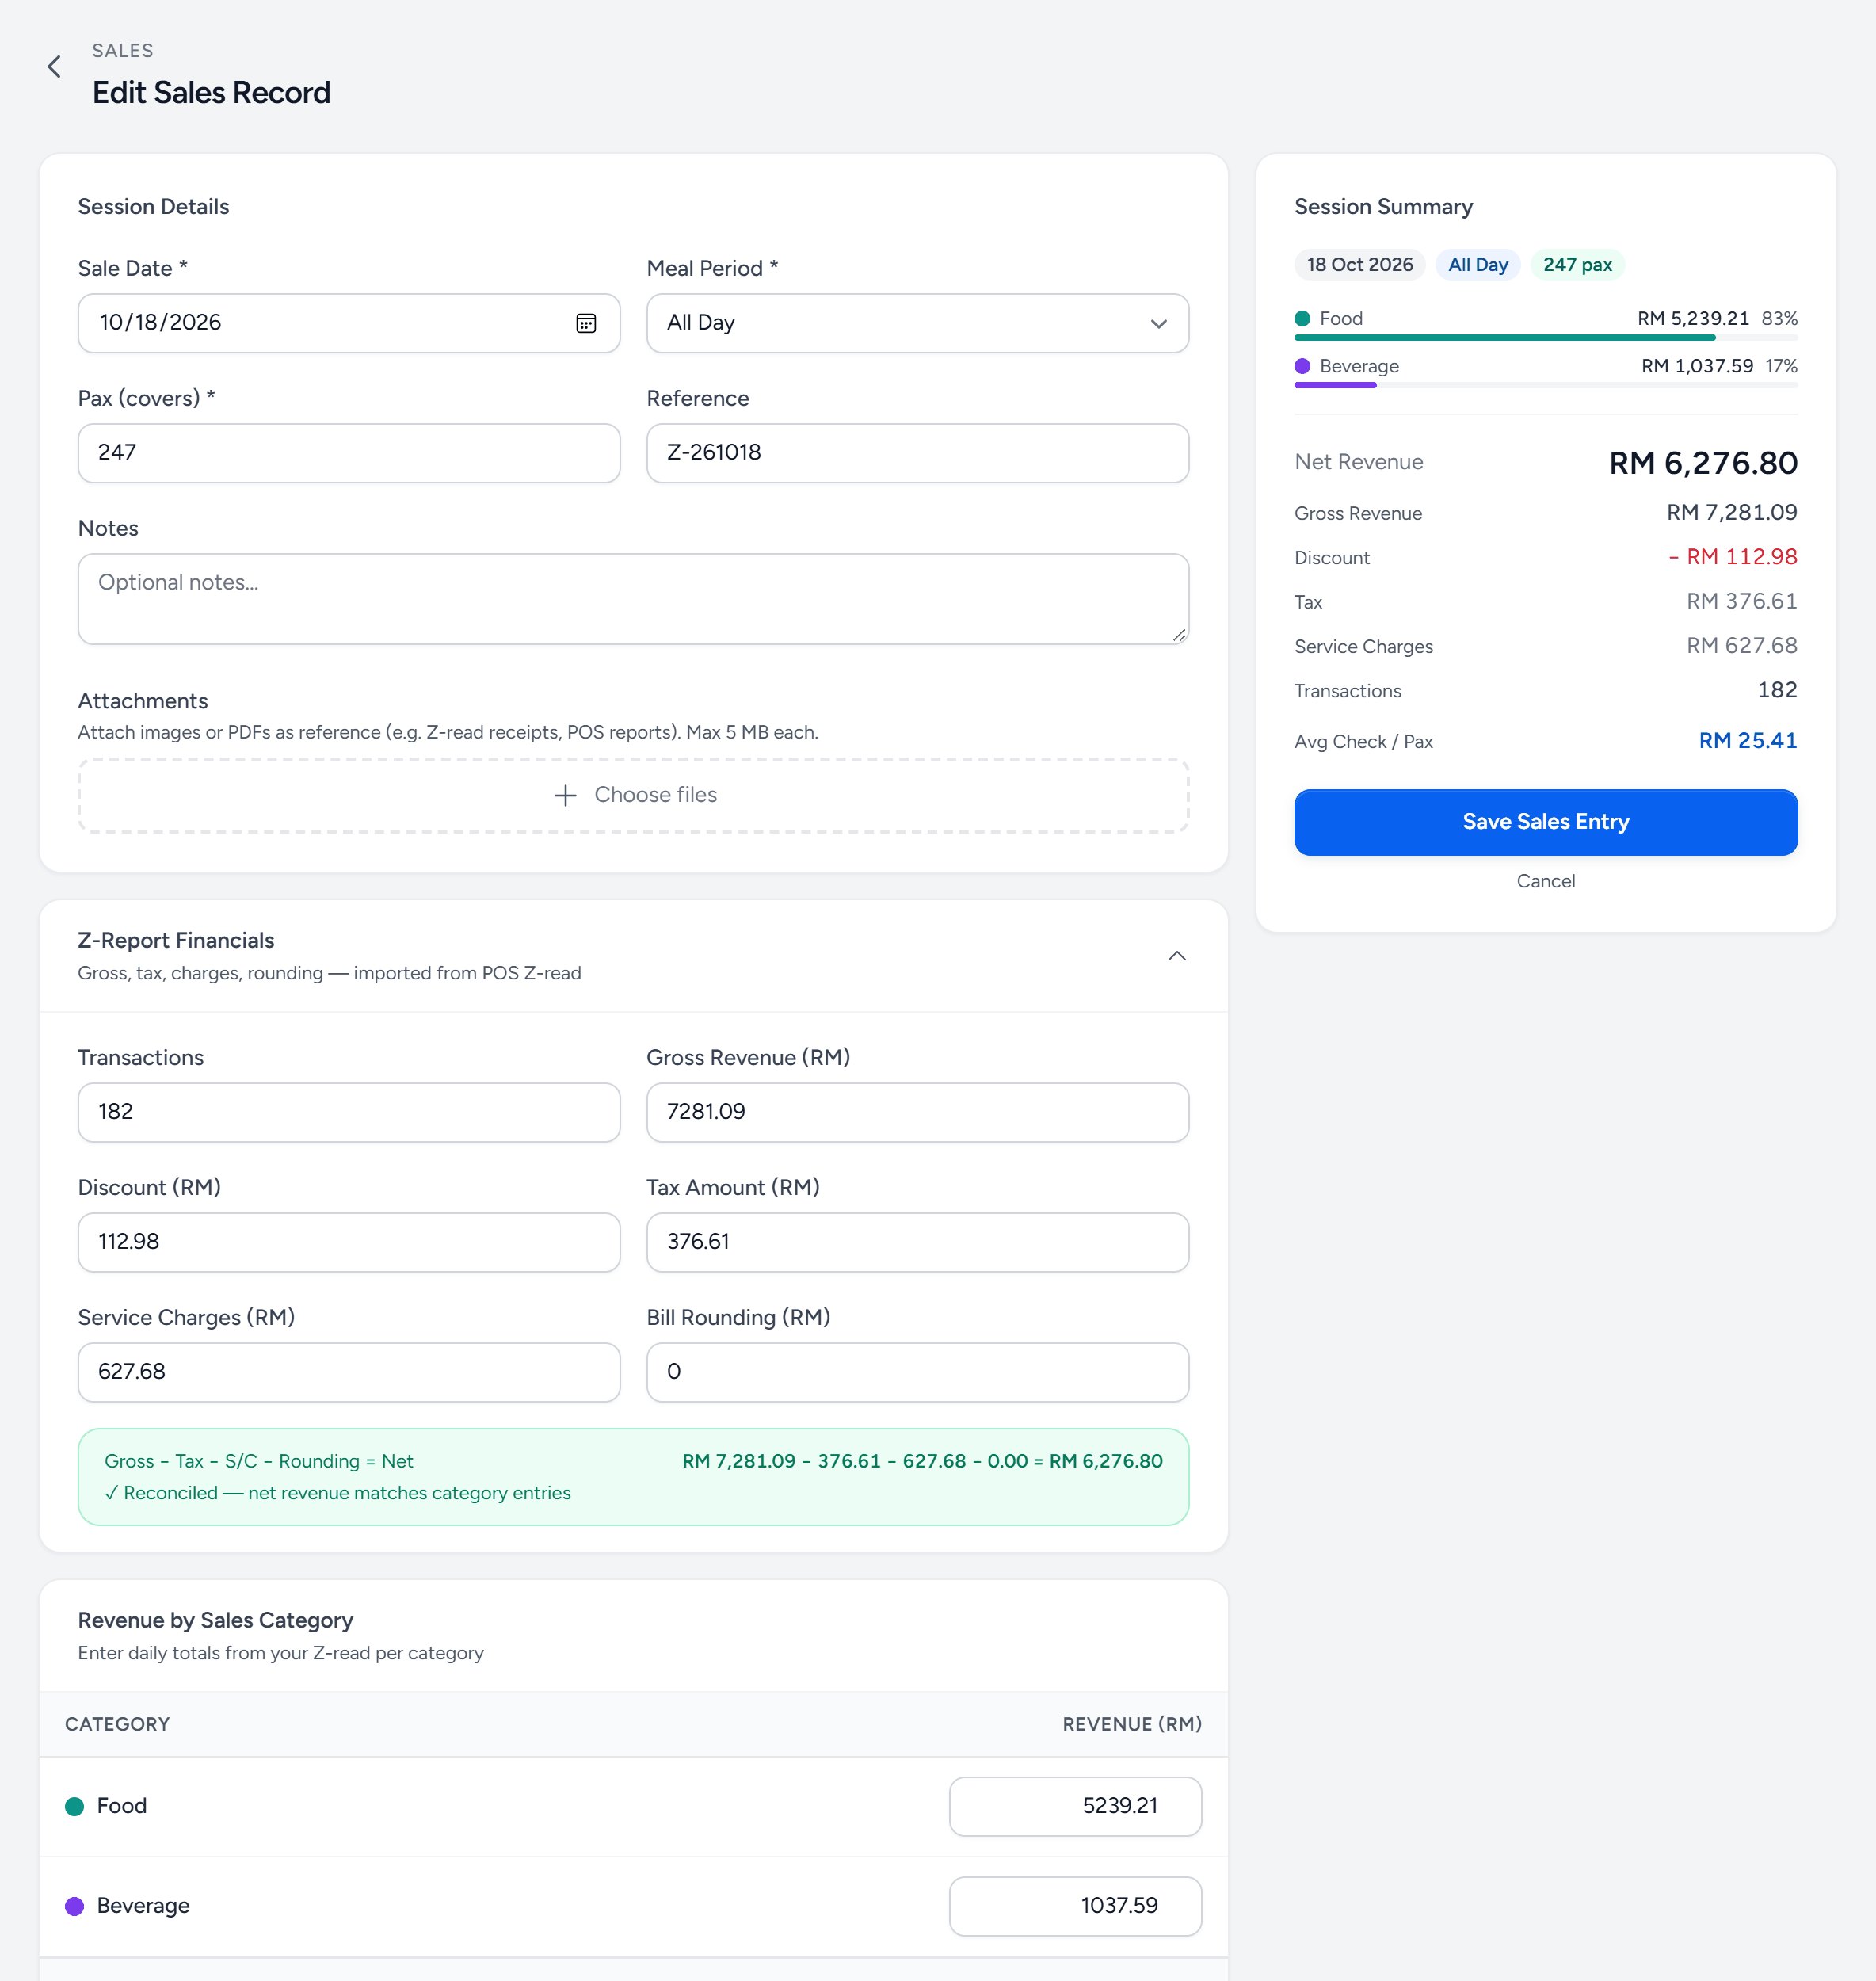Click the Beverage revenue input

click(x=1075, y=1906)
